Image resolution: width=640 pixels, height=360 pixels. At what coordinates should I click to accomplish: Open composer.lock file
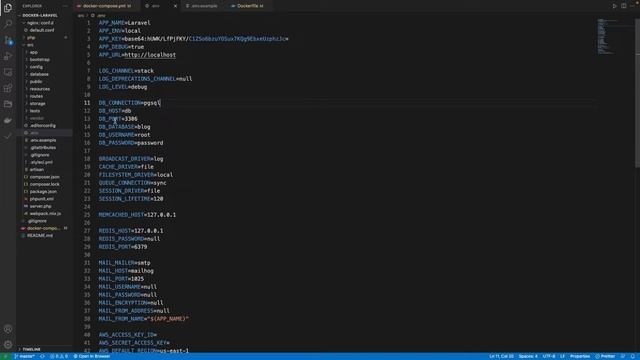coord(44,184)
